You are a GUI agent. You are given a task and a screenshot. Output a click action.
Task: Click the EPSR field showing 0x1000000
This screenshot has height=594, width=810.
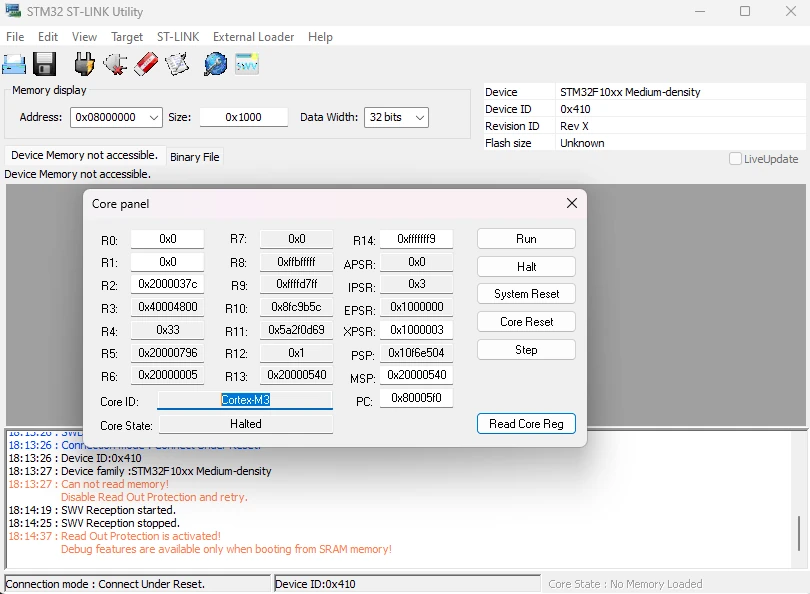click(416, 307)
